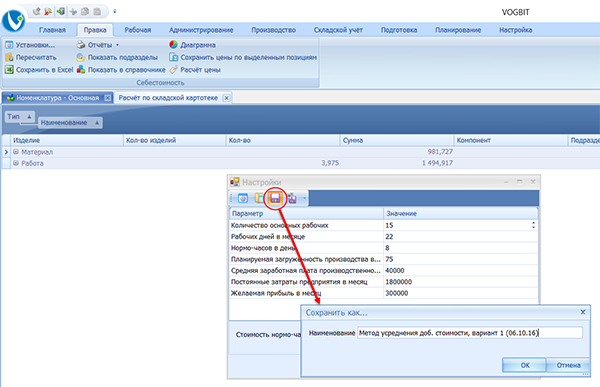Sort by the Сумма column header

(397, 140)
